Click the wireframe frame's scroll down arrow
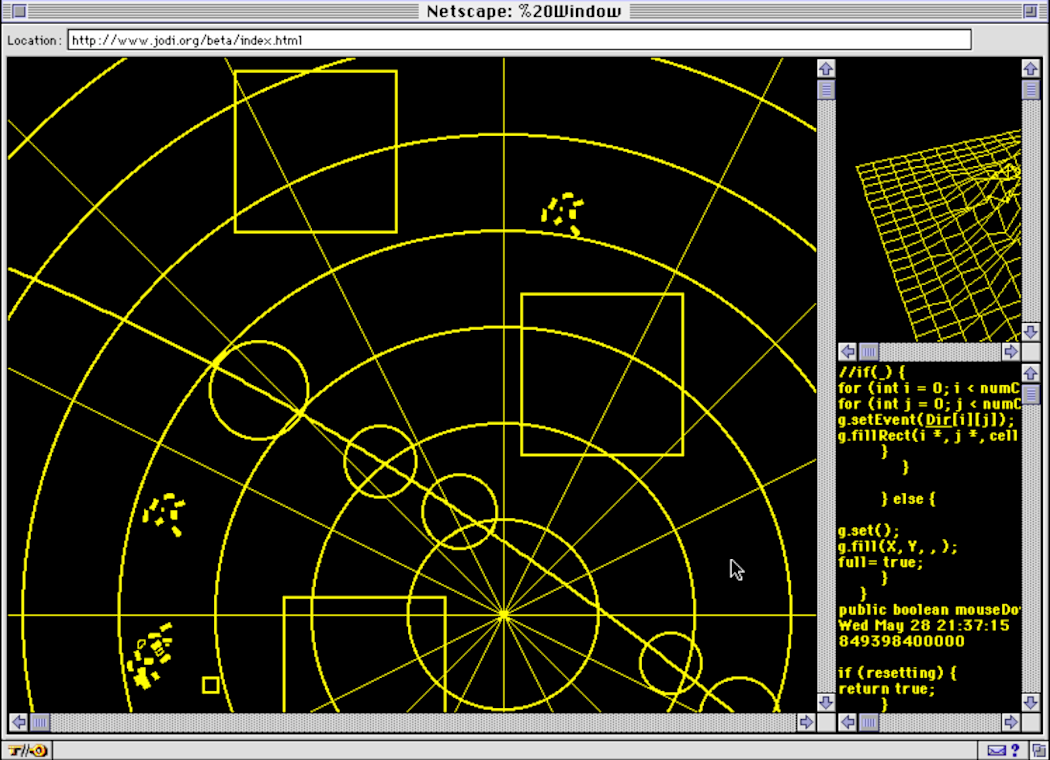The height and width of the screenshot is (760, 1050). coord(1031,331)
